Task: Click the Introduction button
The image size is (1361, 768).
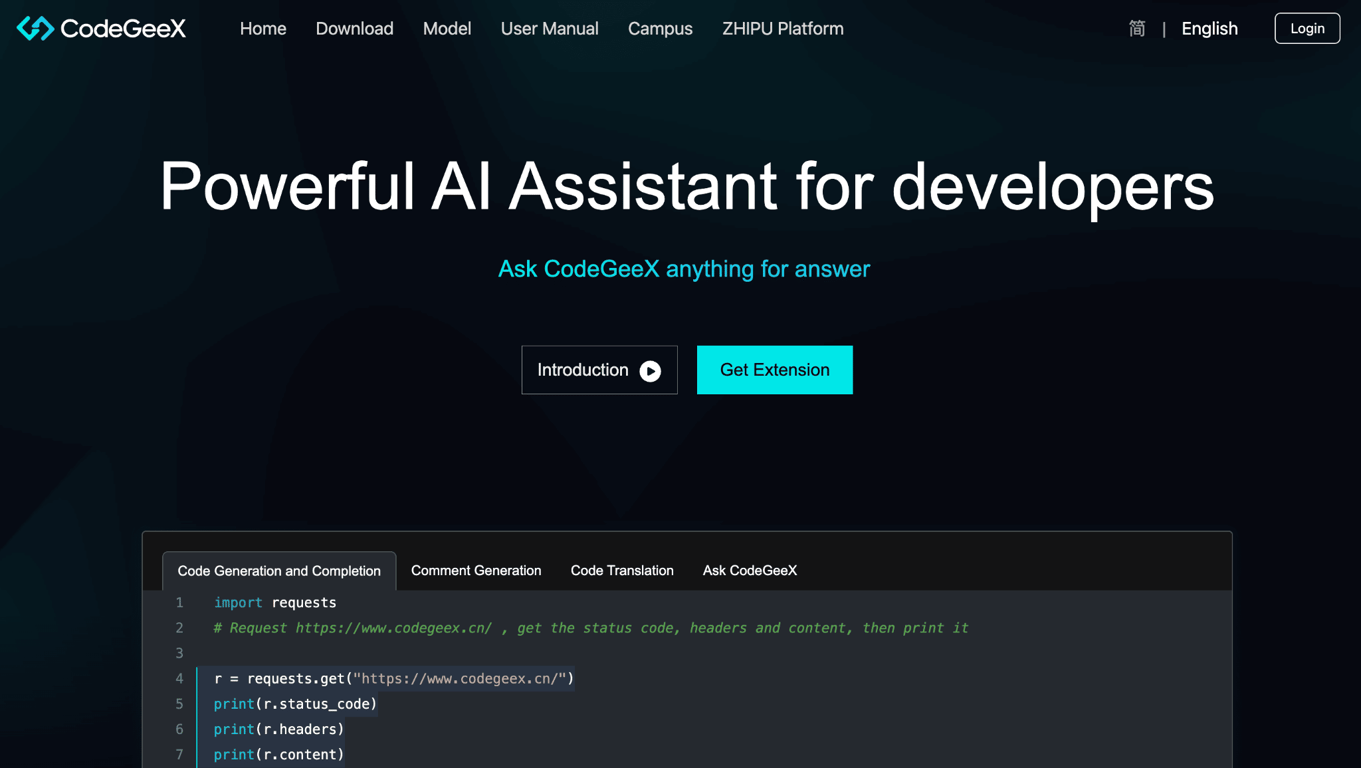Action: [599, 370]
